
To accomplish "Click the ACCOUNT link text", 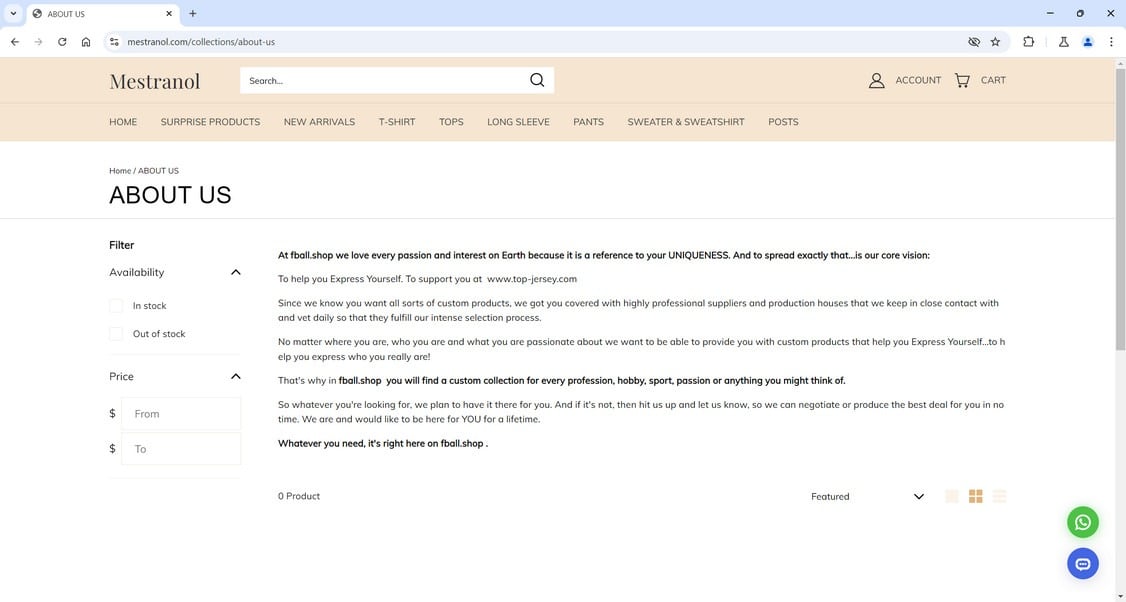I will 918,80.
